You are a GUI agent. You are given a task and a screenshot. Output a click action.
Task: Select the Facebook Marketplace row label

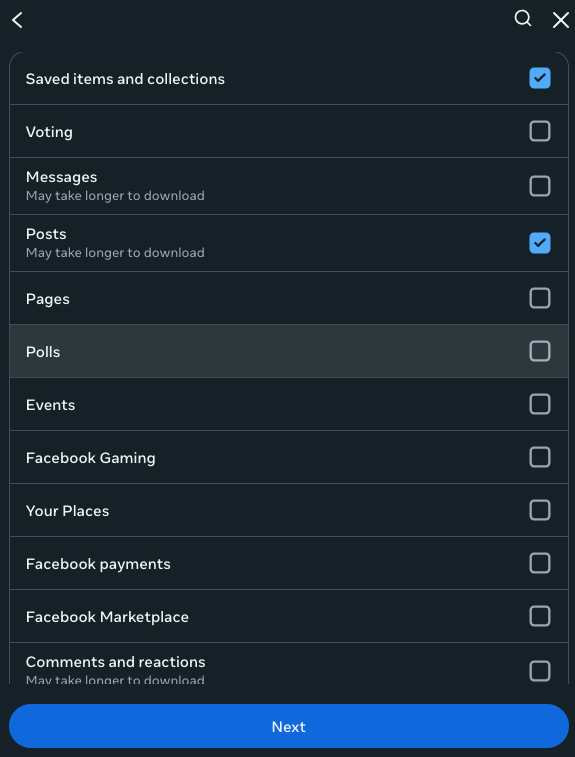pyautogui.click(x=107, y=617)
